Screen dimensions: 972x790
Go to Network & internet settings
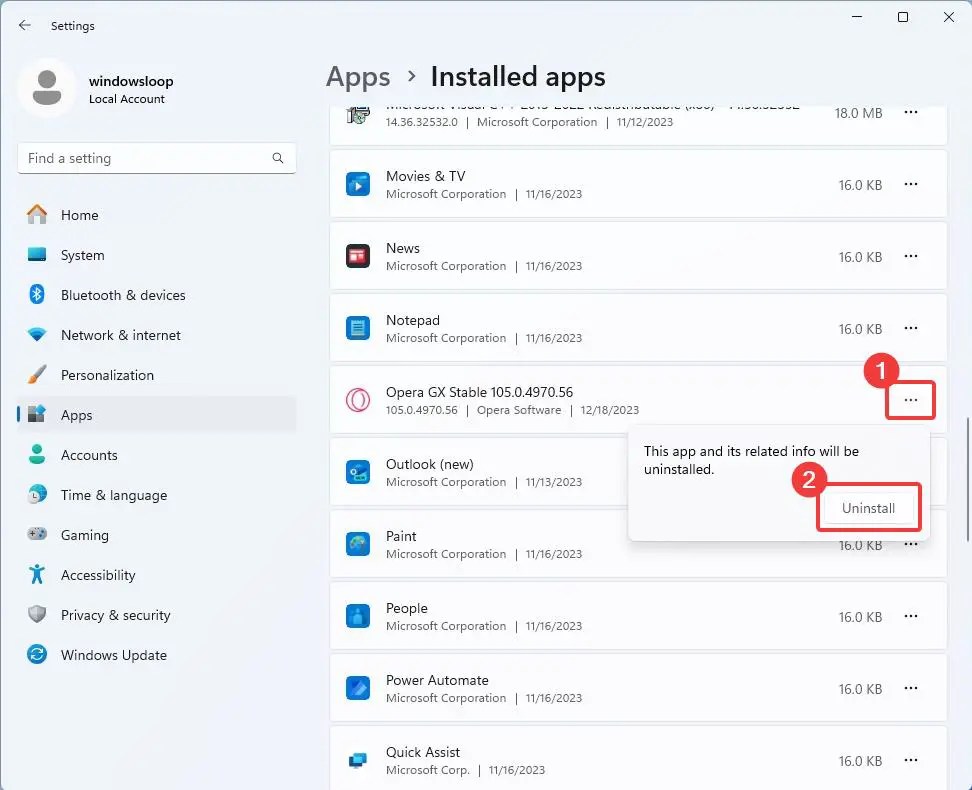157,335
